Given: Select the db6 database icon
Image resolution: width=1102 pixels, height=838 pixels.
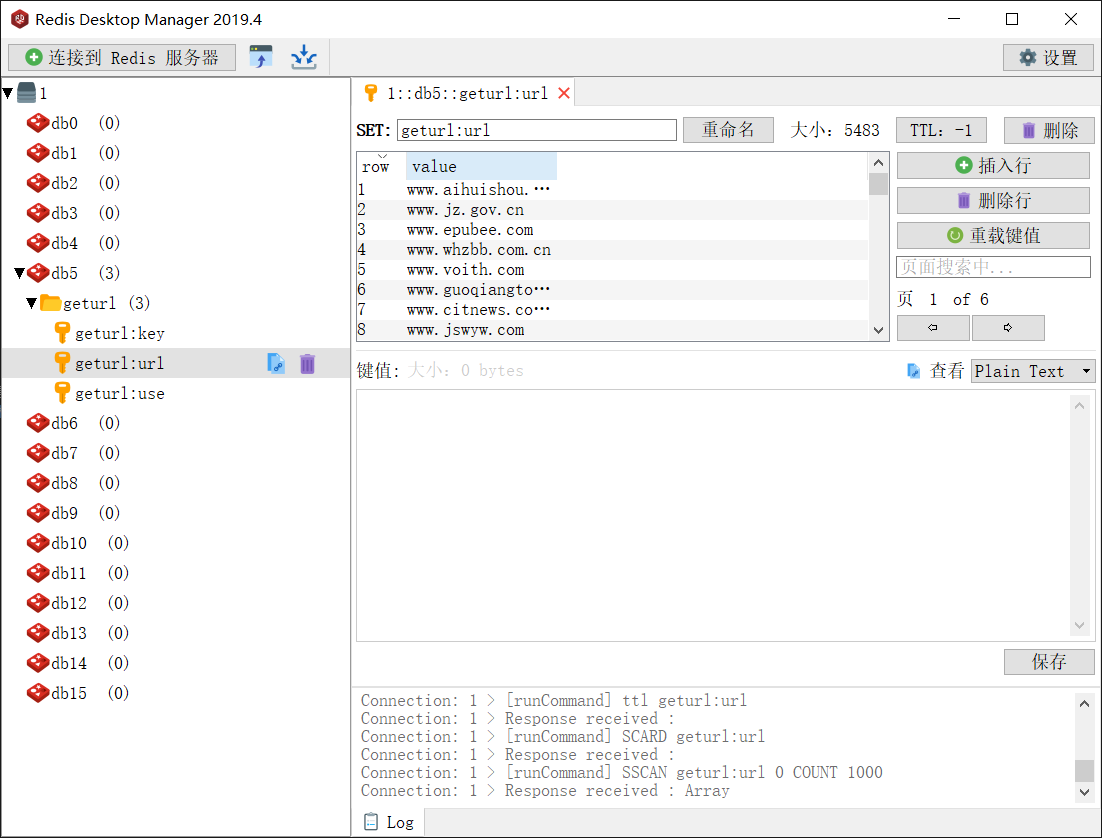Looking at the screenshot, I should [x=37, y=423].
